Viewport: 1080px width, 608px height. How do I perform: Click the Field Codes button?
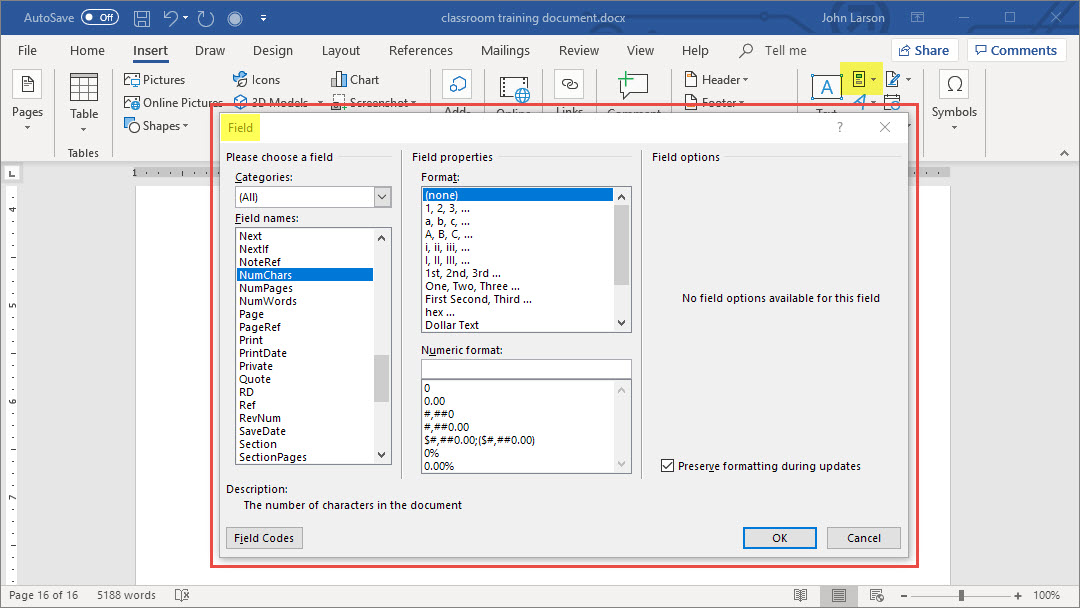click(x=264, y=538)
